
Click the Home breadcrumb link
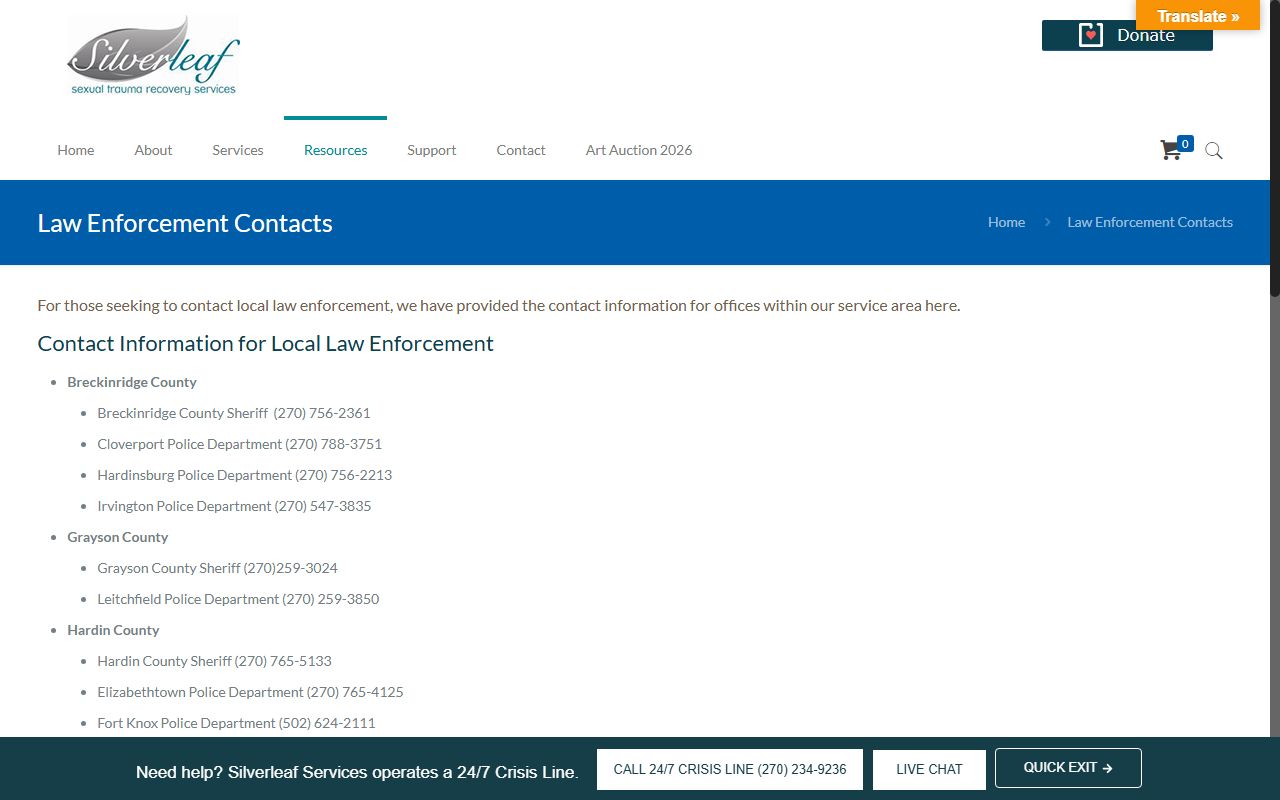point(1006,222)
